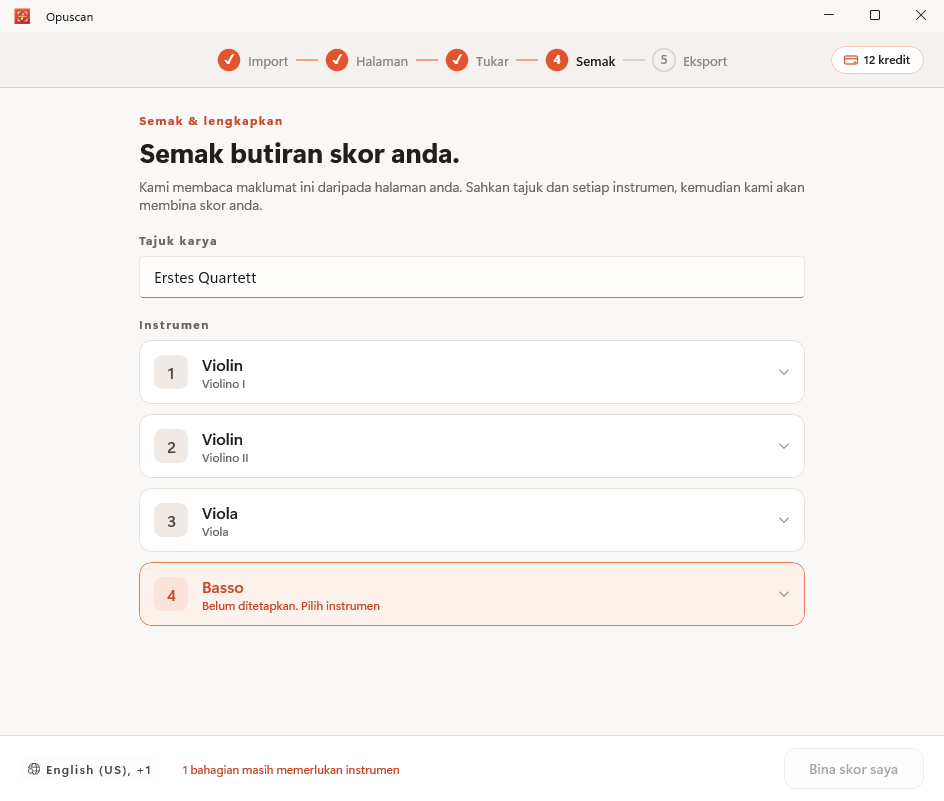Click the 'Violino I' subtitle text
Image resolution: width=944 pixels, height=801 pixels.
(x=223, y=384)
